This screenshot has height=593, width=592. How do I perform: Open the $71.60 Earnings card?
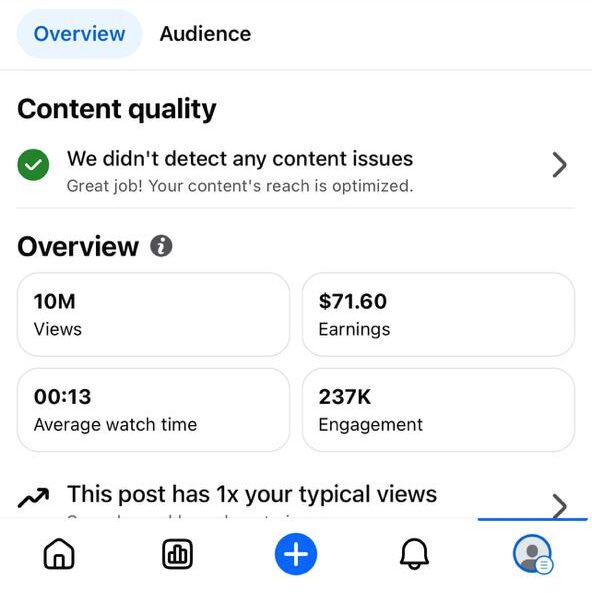click(x=438, y=314)
